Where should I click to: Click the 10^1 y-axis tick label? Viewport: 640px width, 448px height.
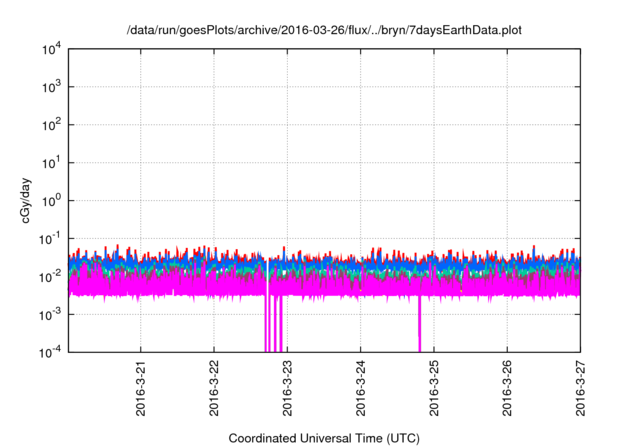click(51, 163)
